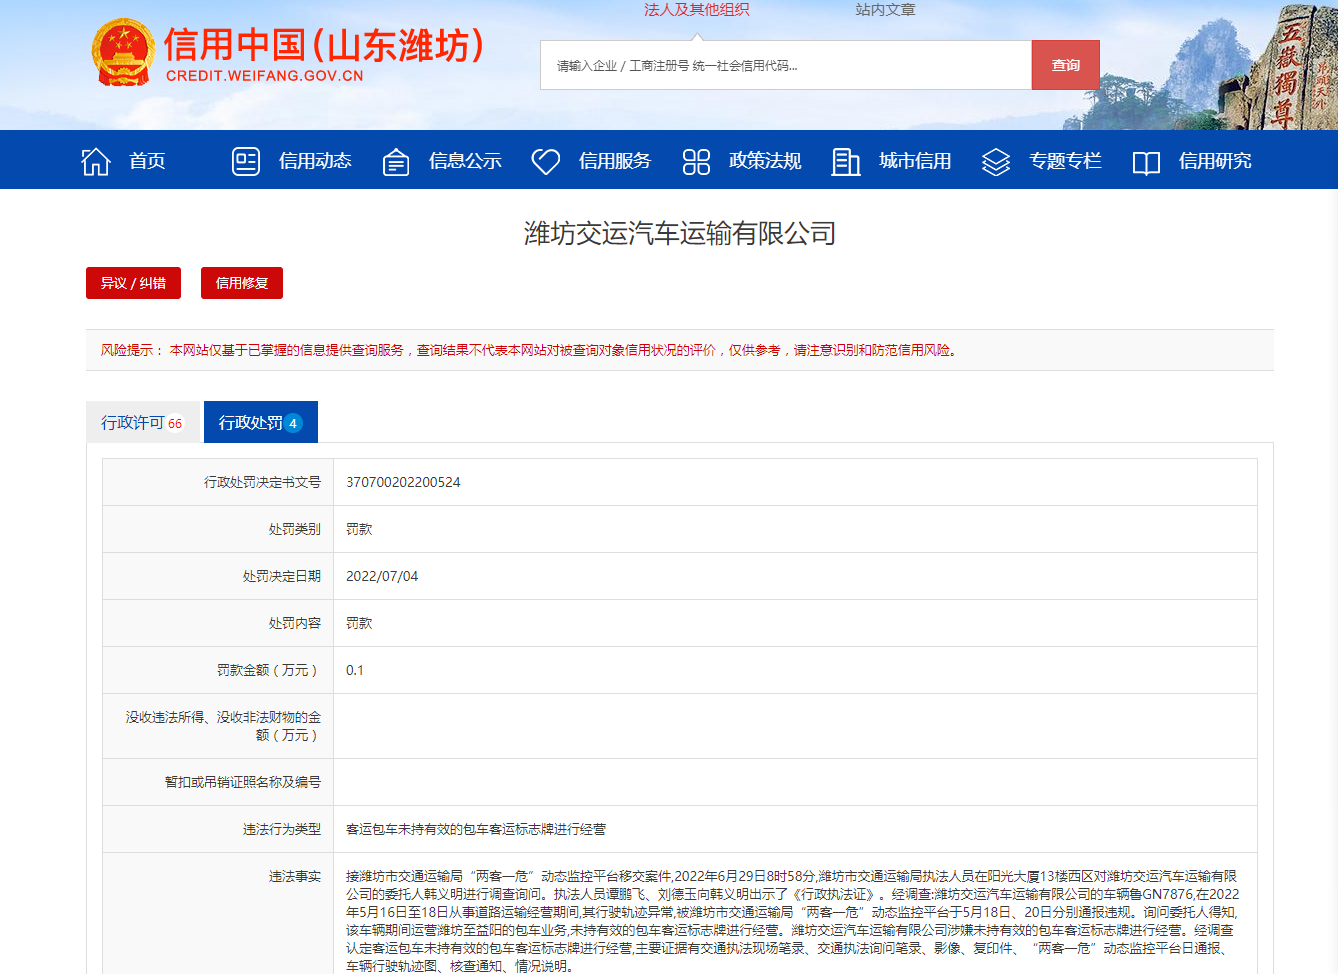
Task: Click the red 查询 search button
Action: (x=1066, y=65)
